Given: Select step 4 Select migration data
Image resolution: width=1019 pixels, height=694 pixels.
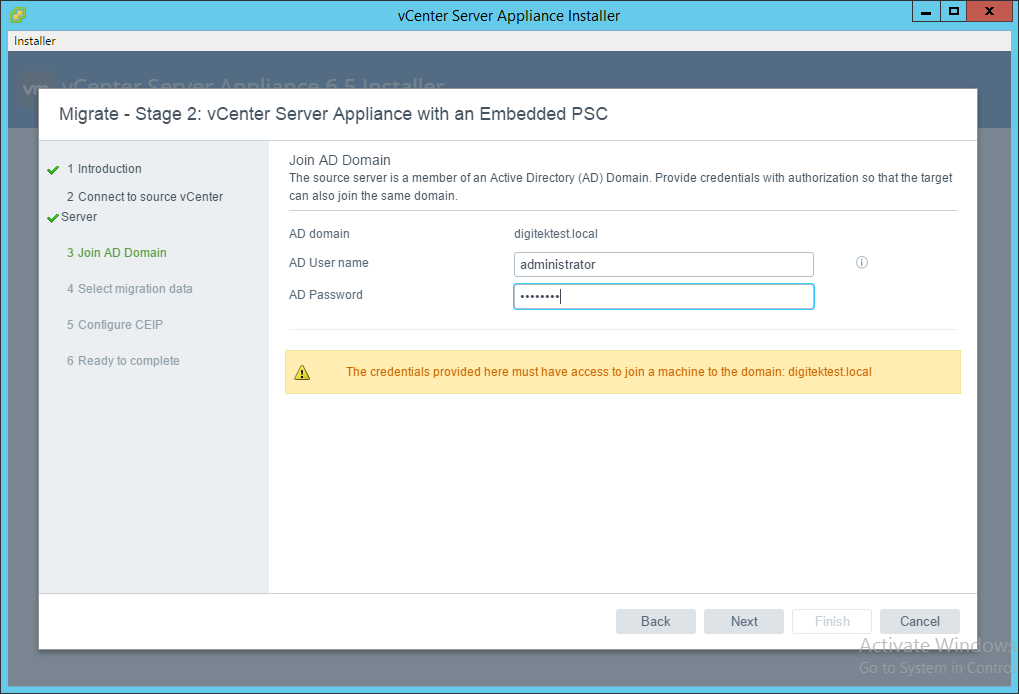Looking at the screenshot, I should (129, 289).
